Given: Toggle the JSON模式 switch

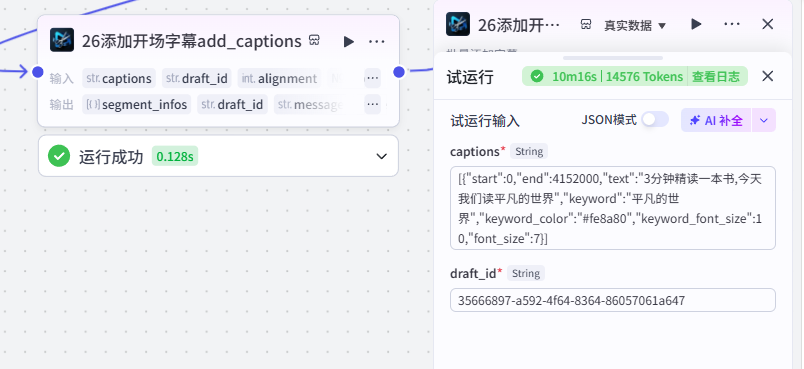Looking at the screenshot, I should (655, 119).
